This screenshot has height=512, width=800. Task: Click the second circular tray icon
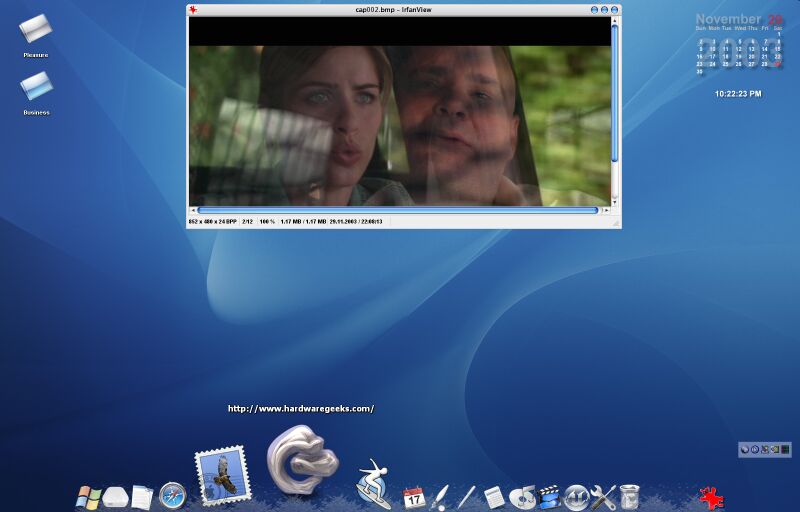pos(755,450)
